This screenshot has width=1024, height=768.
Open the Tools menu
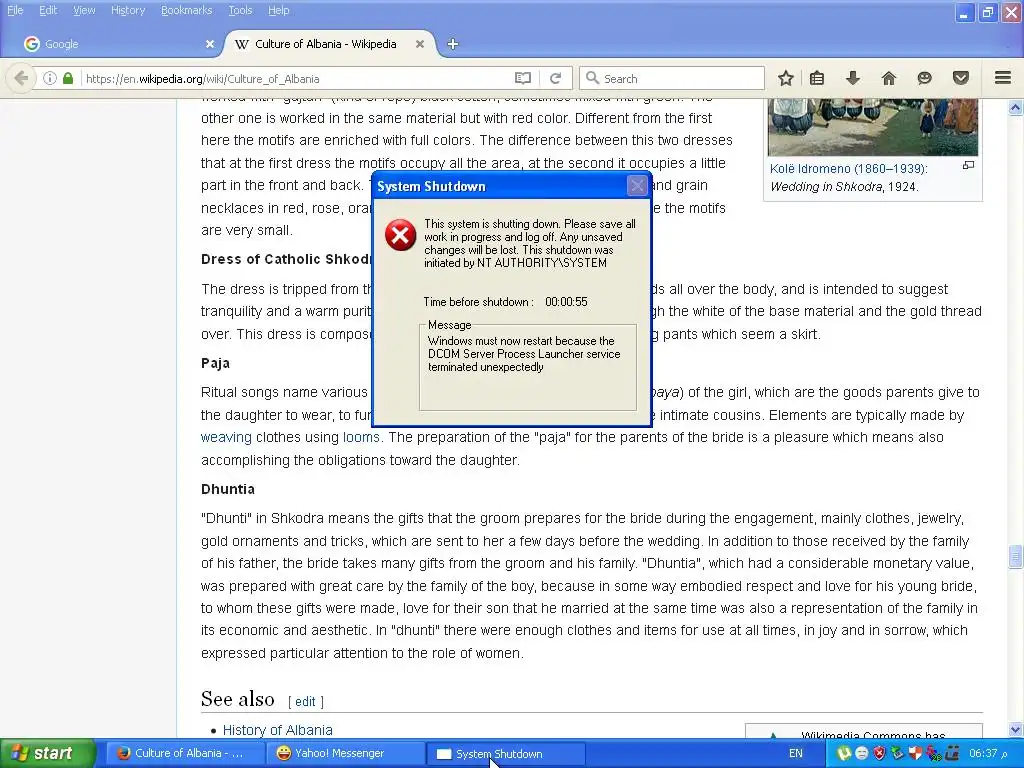point(240,10)
